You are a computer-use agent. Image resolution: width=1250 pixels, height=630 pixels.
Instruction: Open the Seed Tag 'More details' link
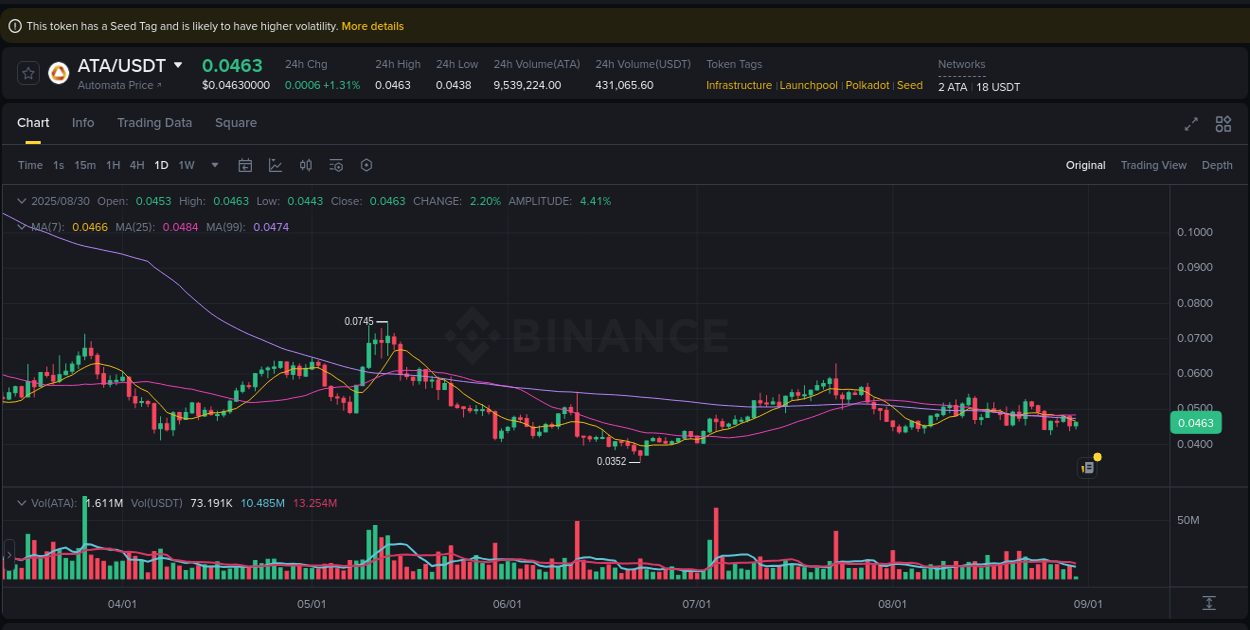coord(372,26)
